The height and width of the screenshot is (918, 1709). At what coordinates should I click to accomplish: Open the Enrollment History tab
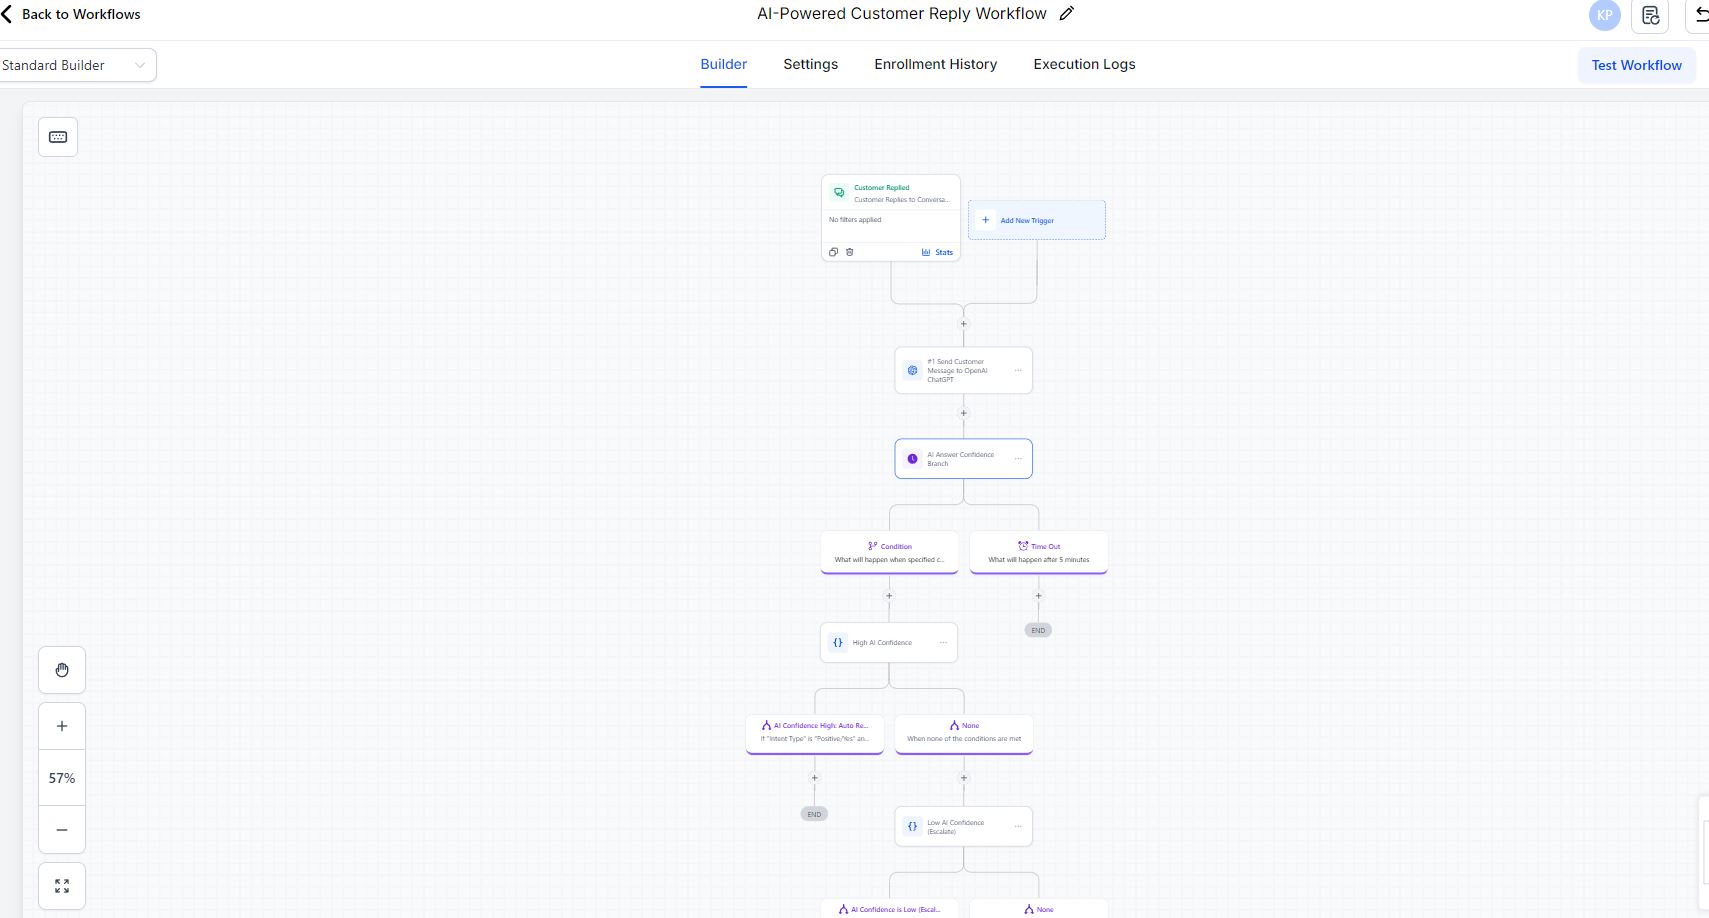click(x=934, y=64)
